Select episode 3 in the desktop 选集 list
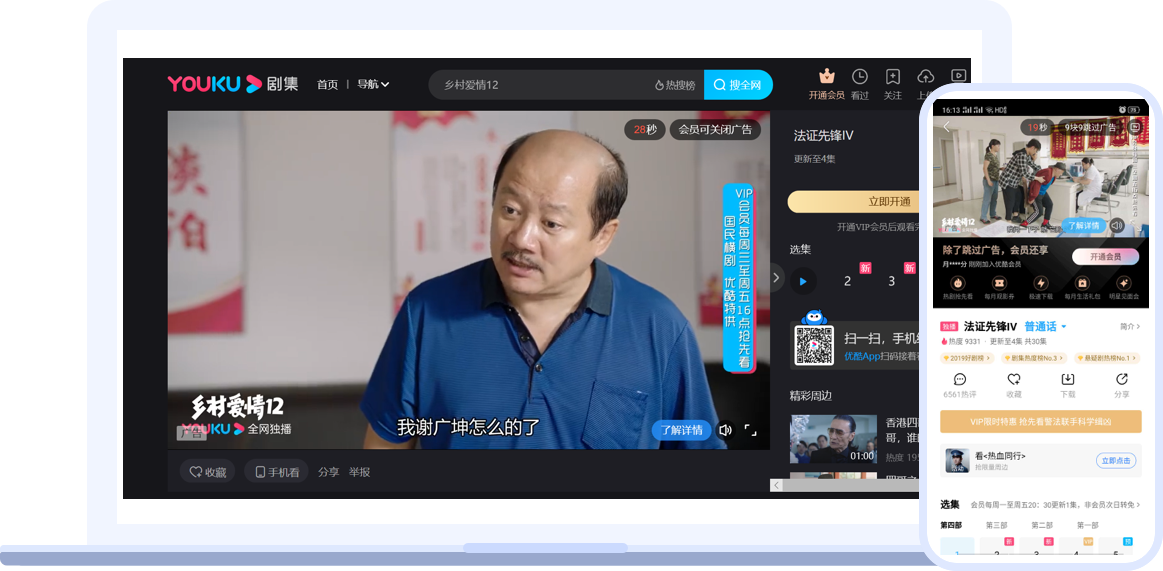1163x571 pixels. [892, 281]
